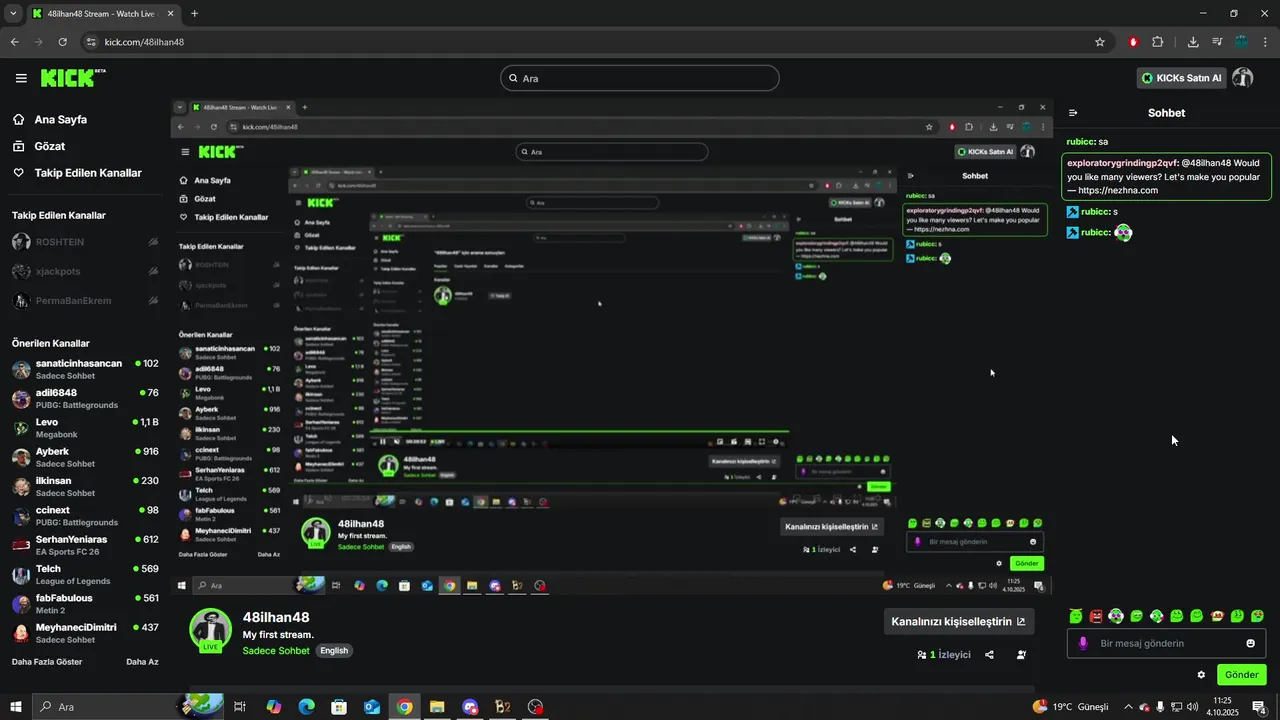The width and height of the screenshot is (1280, 720).
Task: Open MeyhaneciDimitri recommended channel
Action: (x=85, y=633)
